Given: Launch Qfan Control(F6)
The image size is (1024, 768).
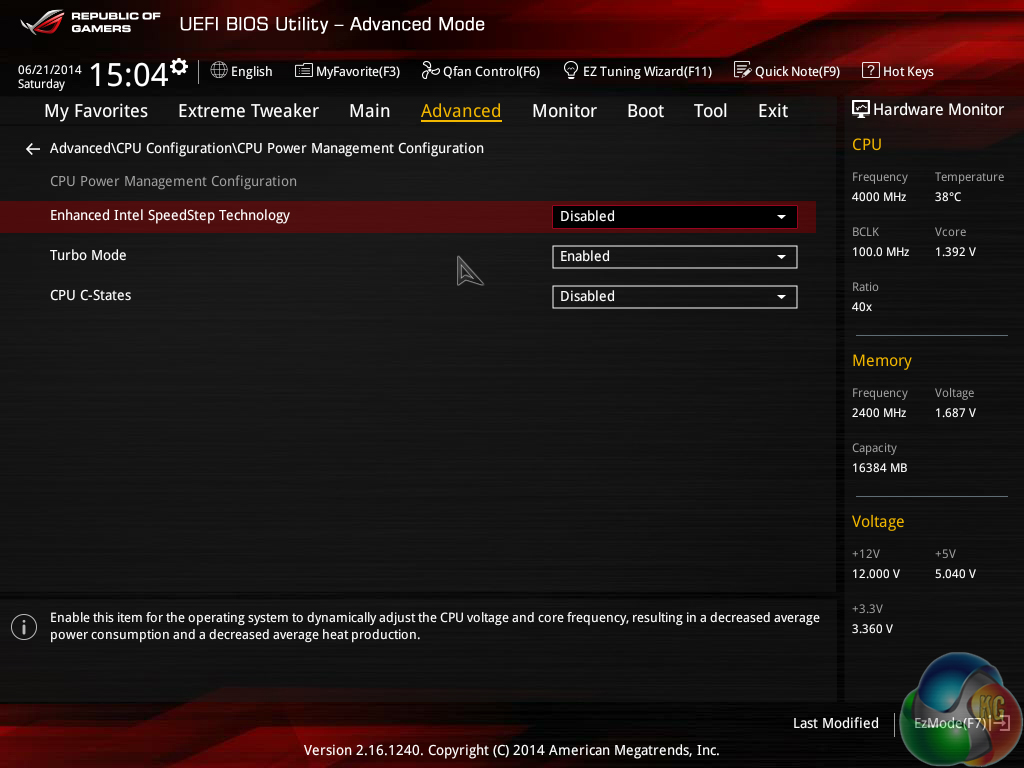Looking at the screenshot, I should tap(481, 71).
